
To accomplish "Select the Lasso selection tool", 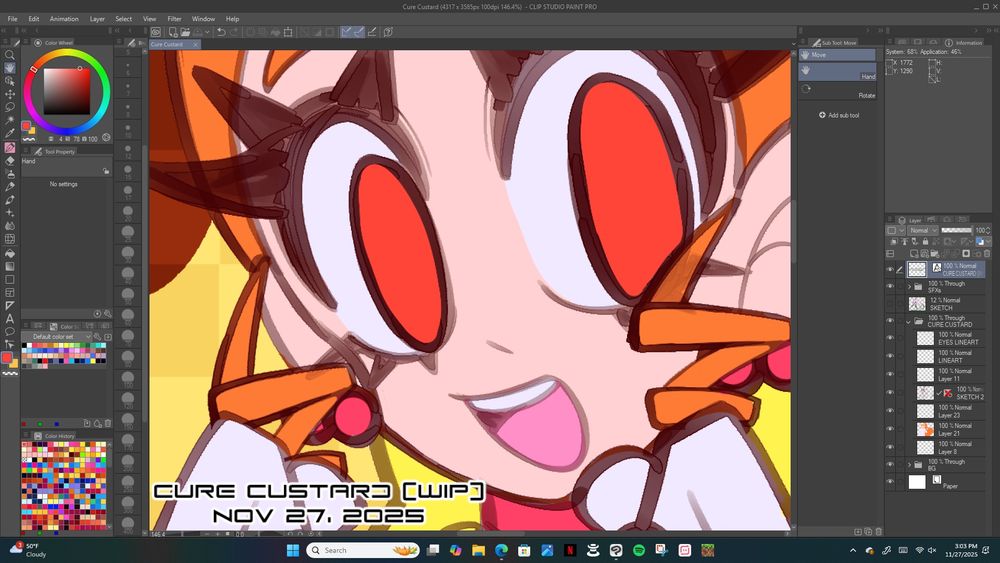I will tap(10, 107).
